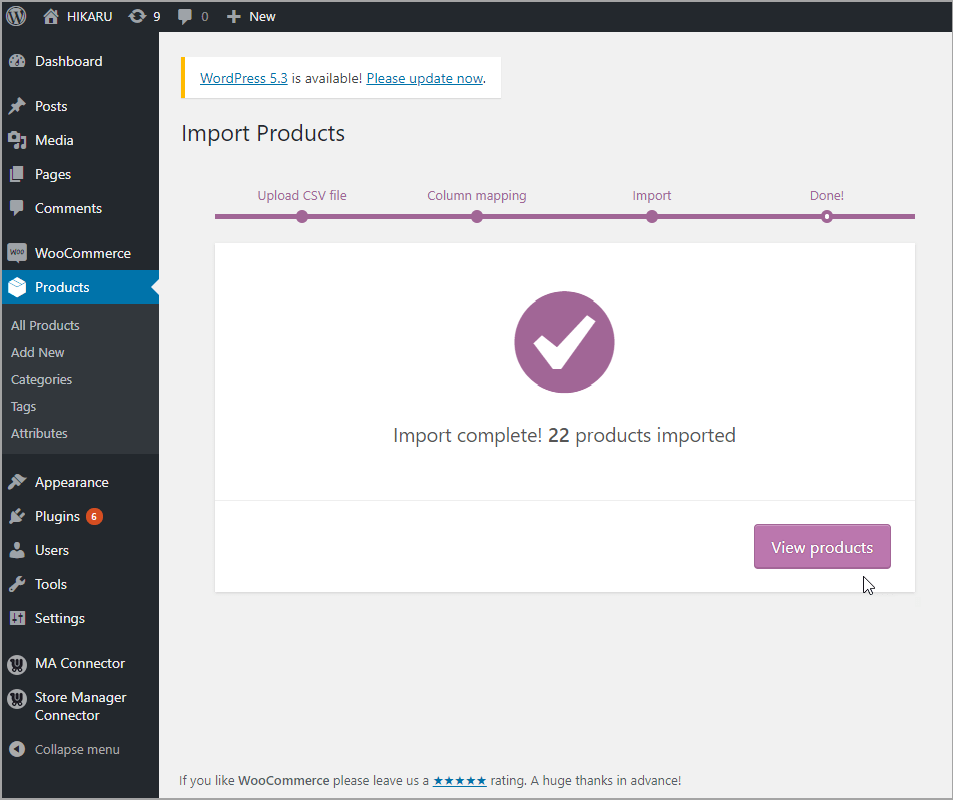Click the Collapse menu arrow icon
The image size is (953, 800).
[x=17, y=749]
